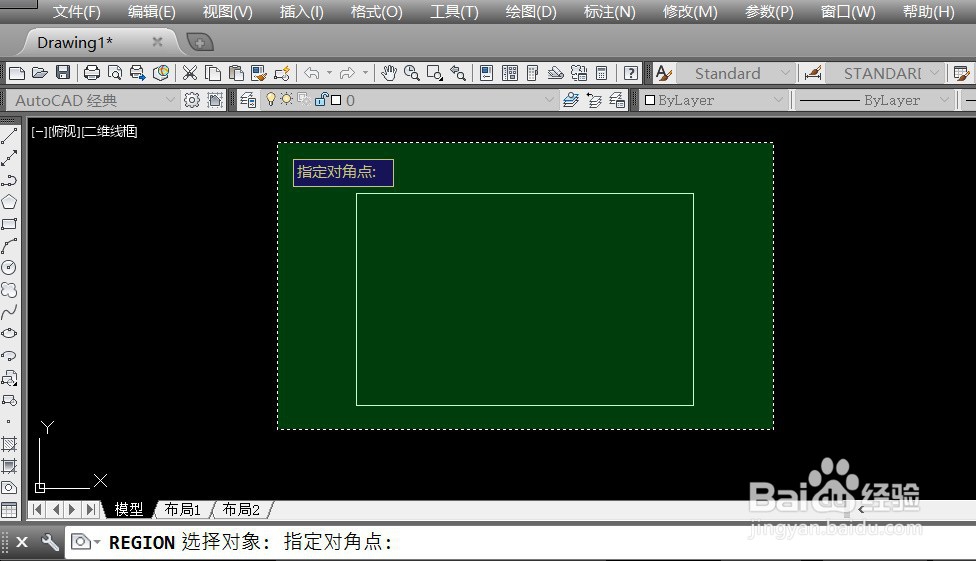Open the Markup Set Manager icon
976x561 pixels.
(579, 73)
